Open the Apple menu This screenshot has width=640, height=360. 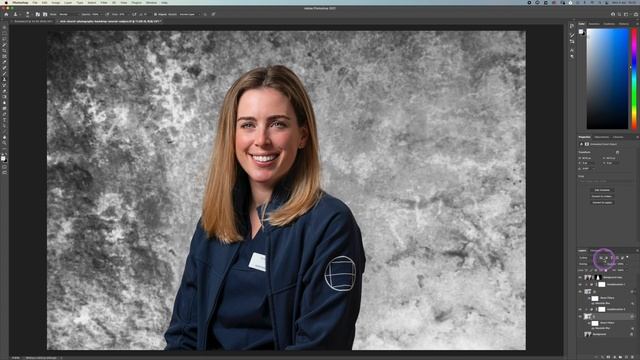click(6, 2)
